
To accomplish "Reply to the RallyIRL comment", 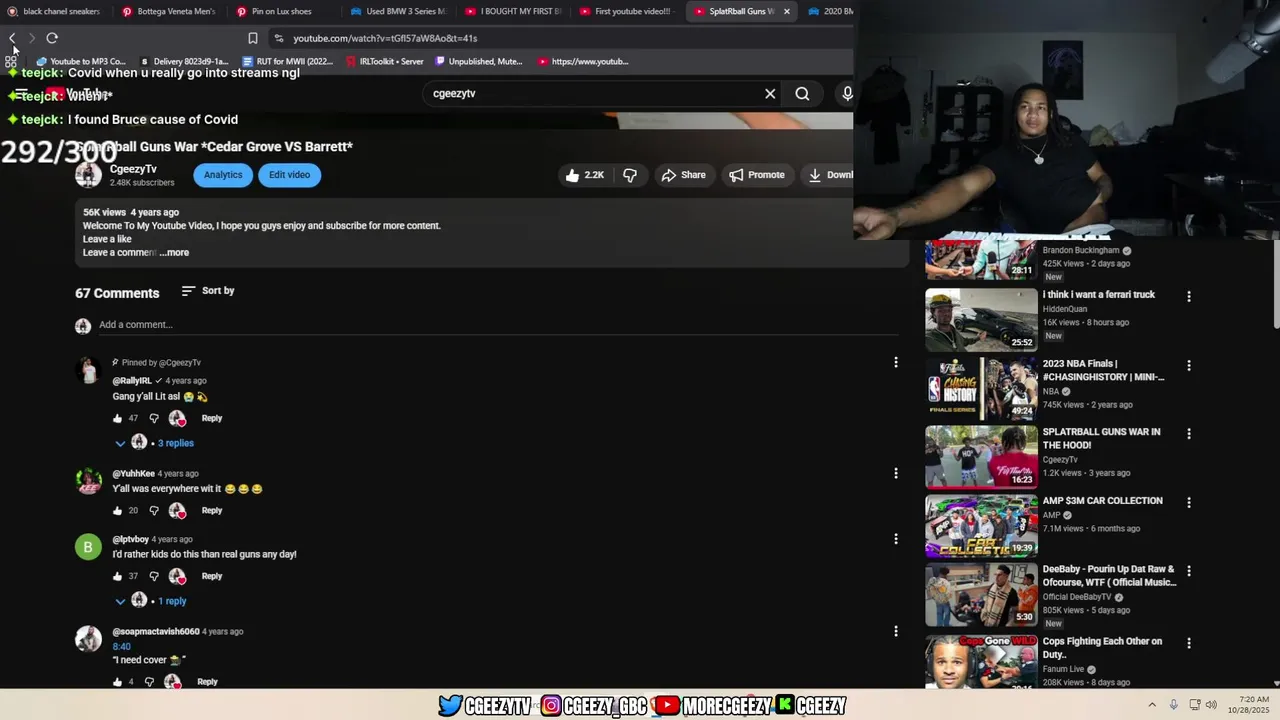I will point(212,419).
